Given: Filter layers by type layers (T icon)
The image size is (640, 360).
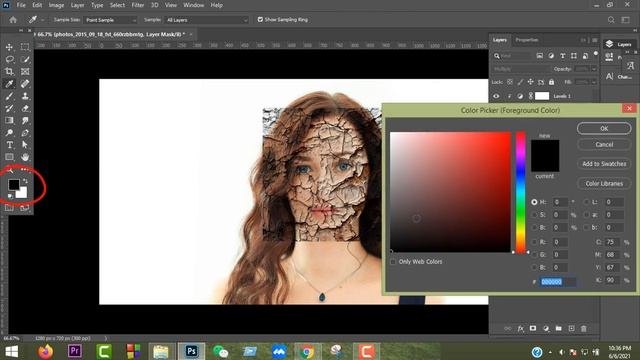Looking at the screenshot, I should [x=562, y=56].
